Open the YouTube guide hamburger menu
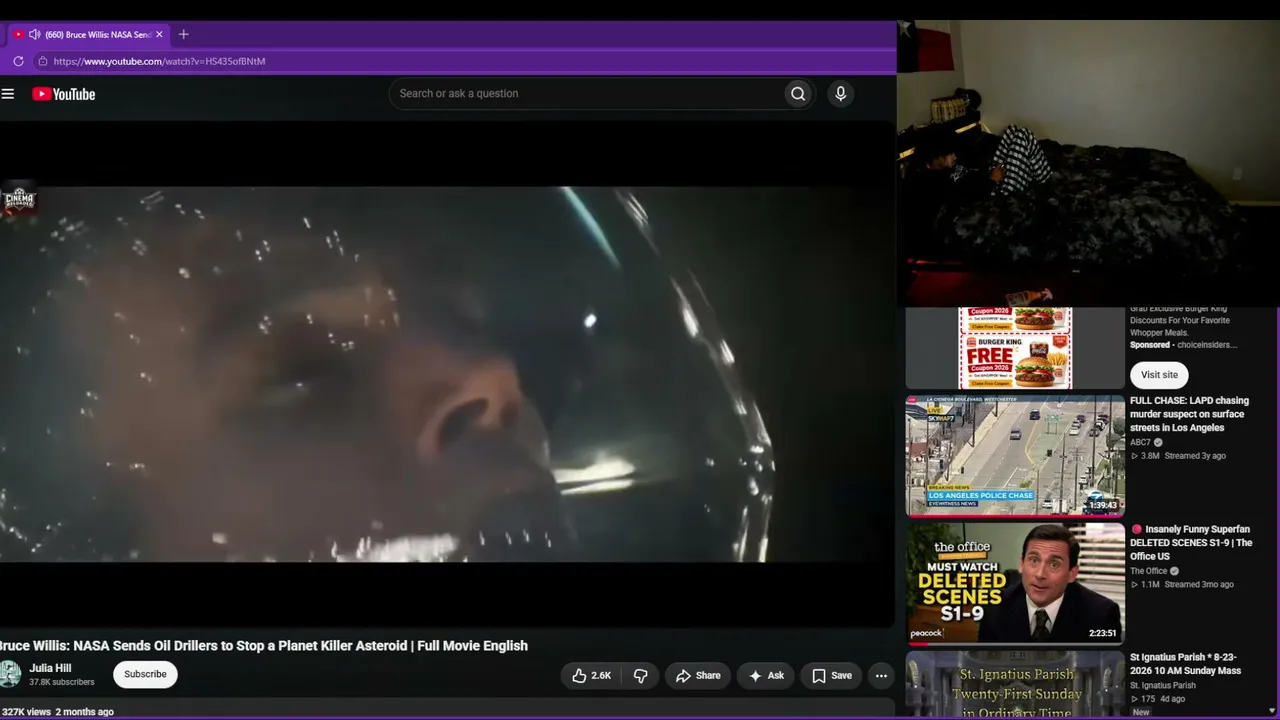1280x720 pixels. pyautogui.click(x=8, y=94)
